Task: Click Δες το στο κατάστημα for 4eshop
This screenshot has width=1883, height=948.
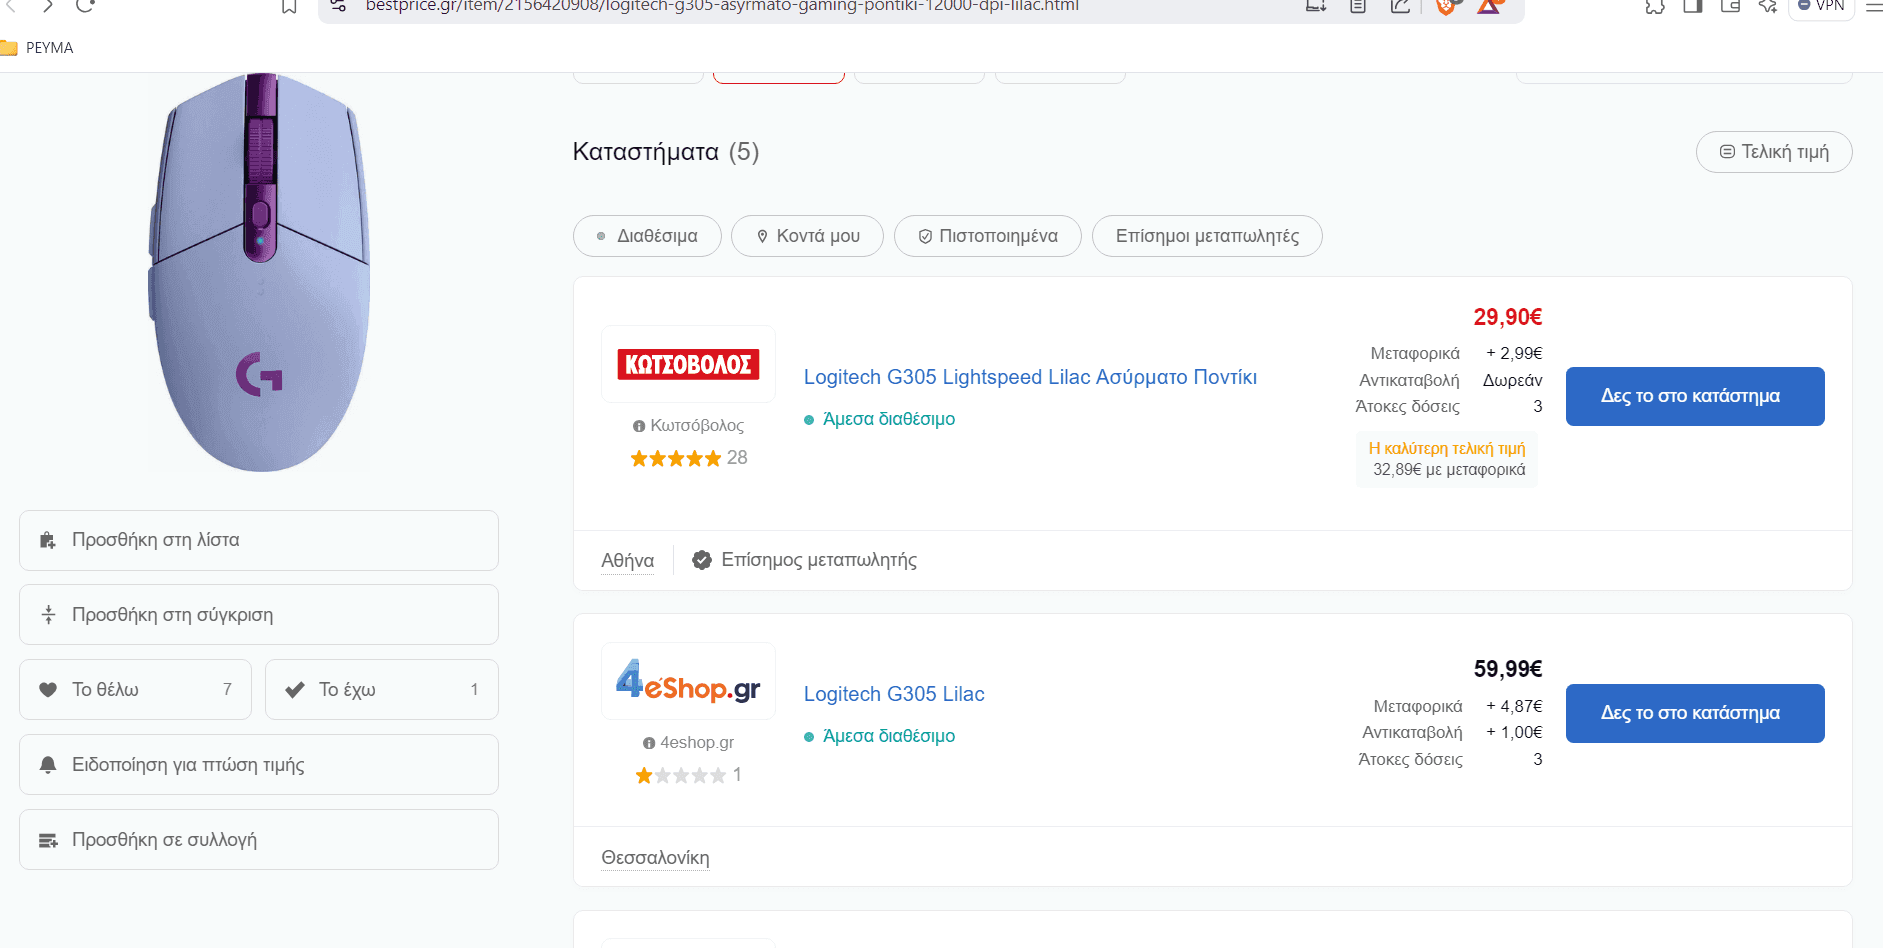Action: click(1695, 713)
